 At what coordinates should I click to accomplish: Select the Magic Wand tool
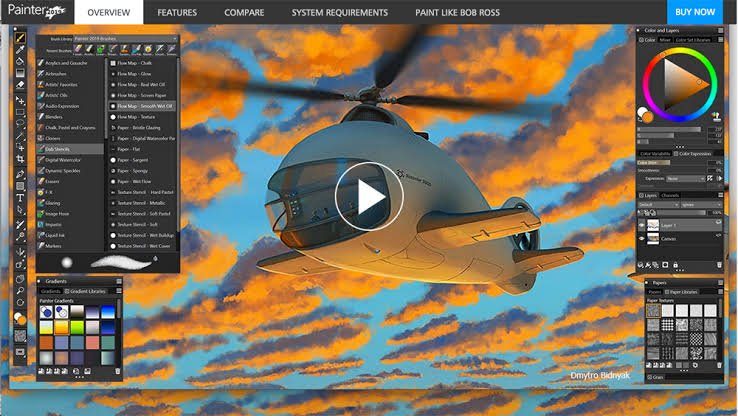20,136
